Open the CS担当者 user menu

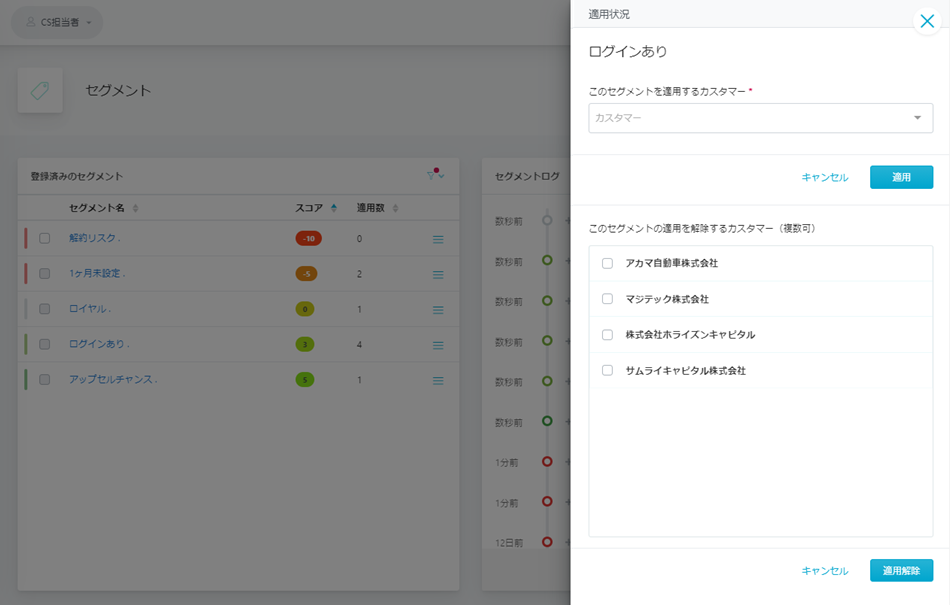57,22
